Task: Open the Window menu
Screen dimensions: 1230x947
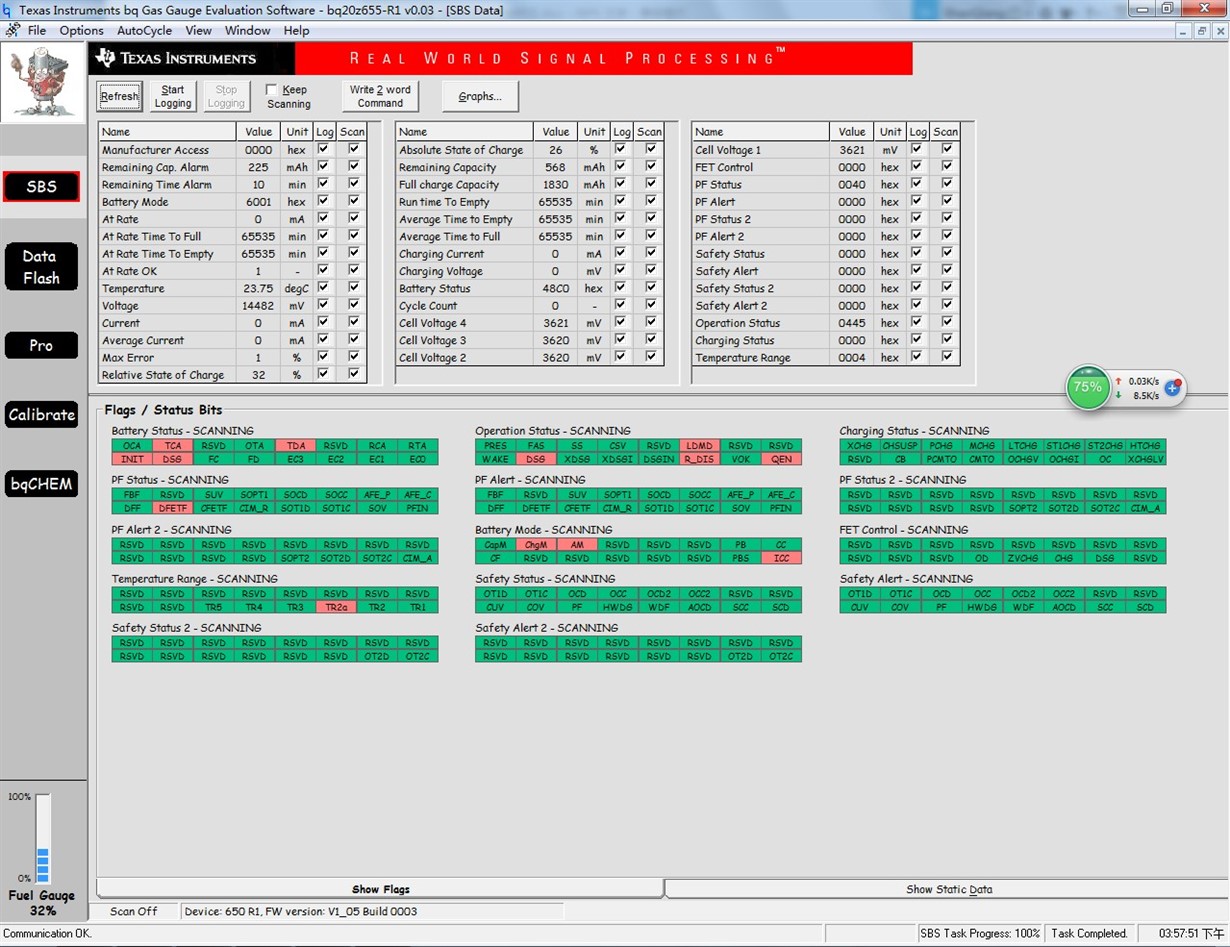Action: click(x=247, y=30)
